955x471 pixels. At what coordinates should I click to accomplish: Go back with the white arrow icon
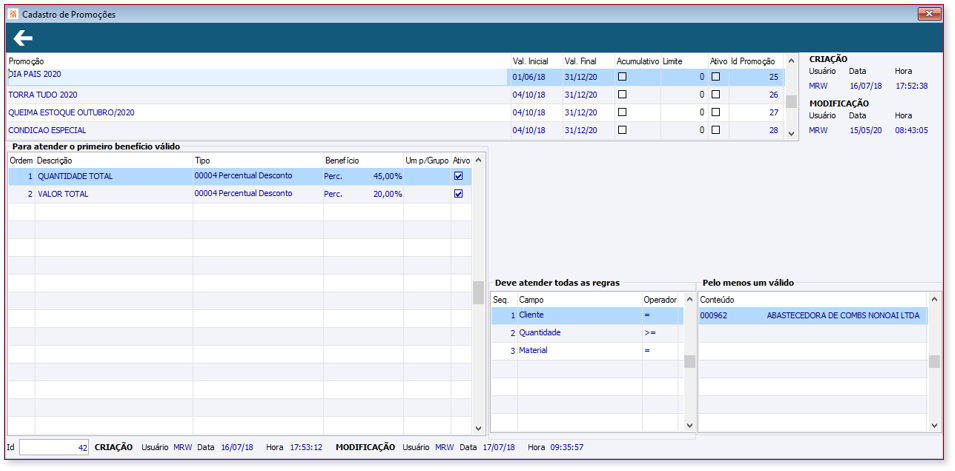pos(23,38)
